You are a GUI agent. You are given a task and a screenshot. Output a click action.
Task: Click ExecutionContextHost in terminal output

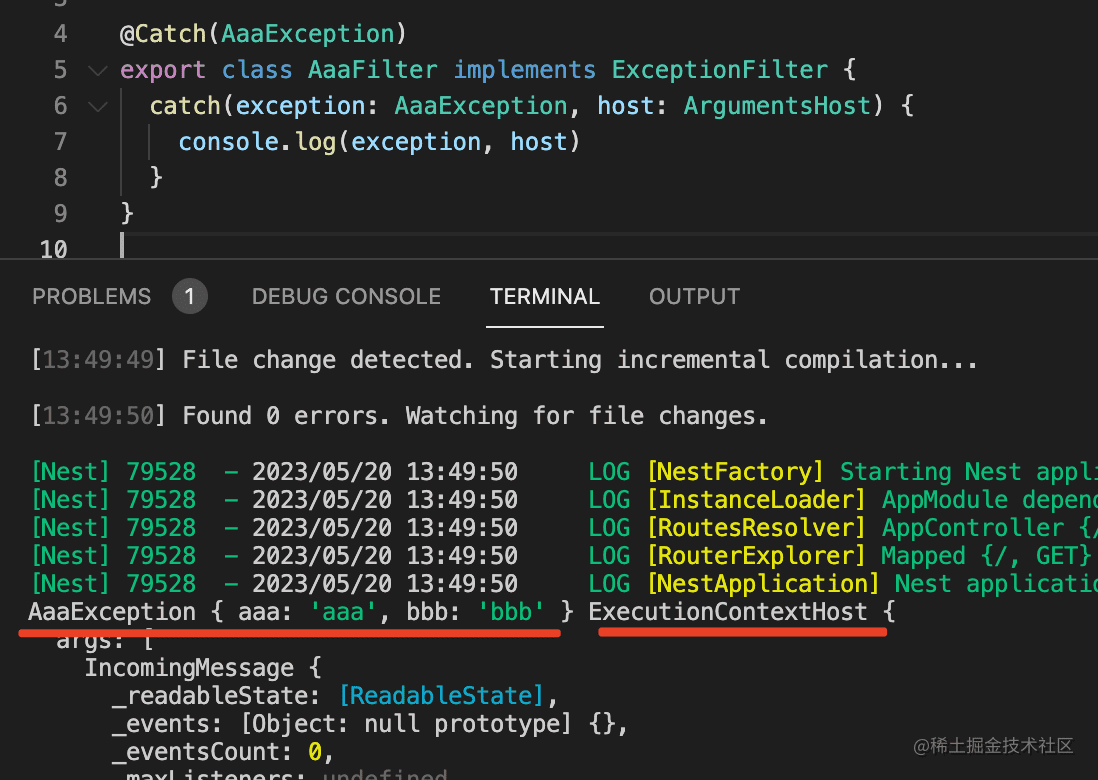coord(728,612)
